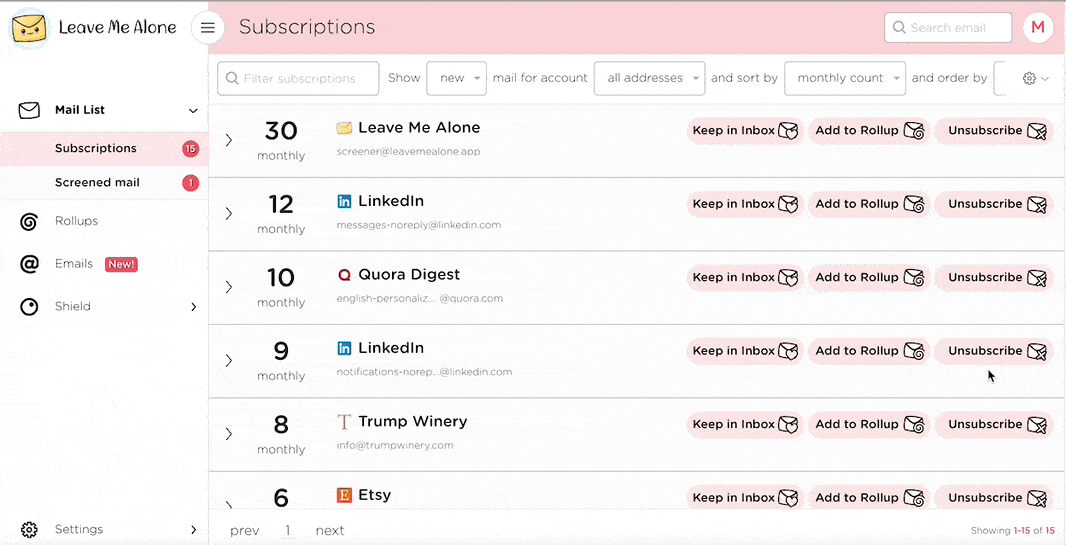
Task: Click the Shield icon in sidebar
Action: (x=29, y=307)
